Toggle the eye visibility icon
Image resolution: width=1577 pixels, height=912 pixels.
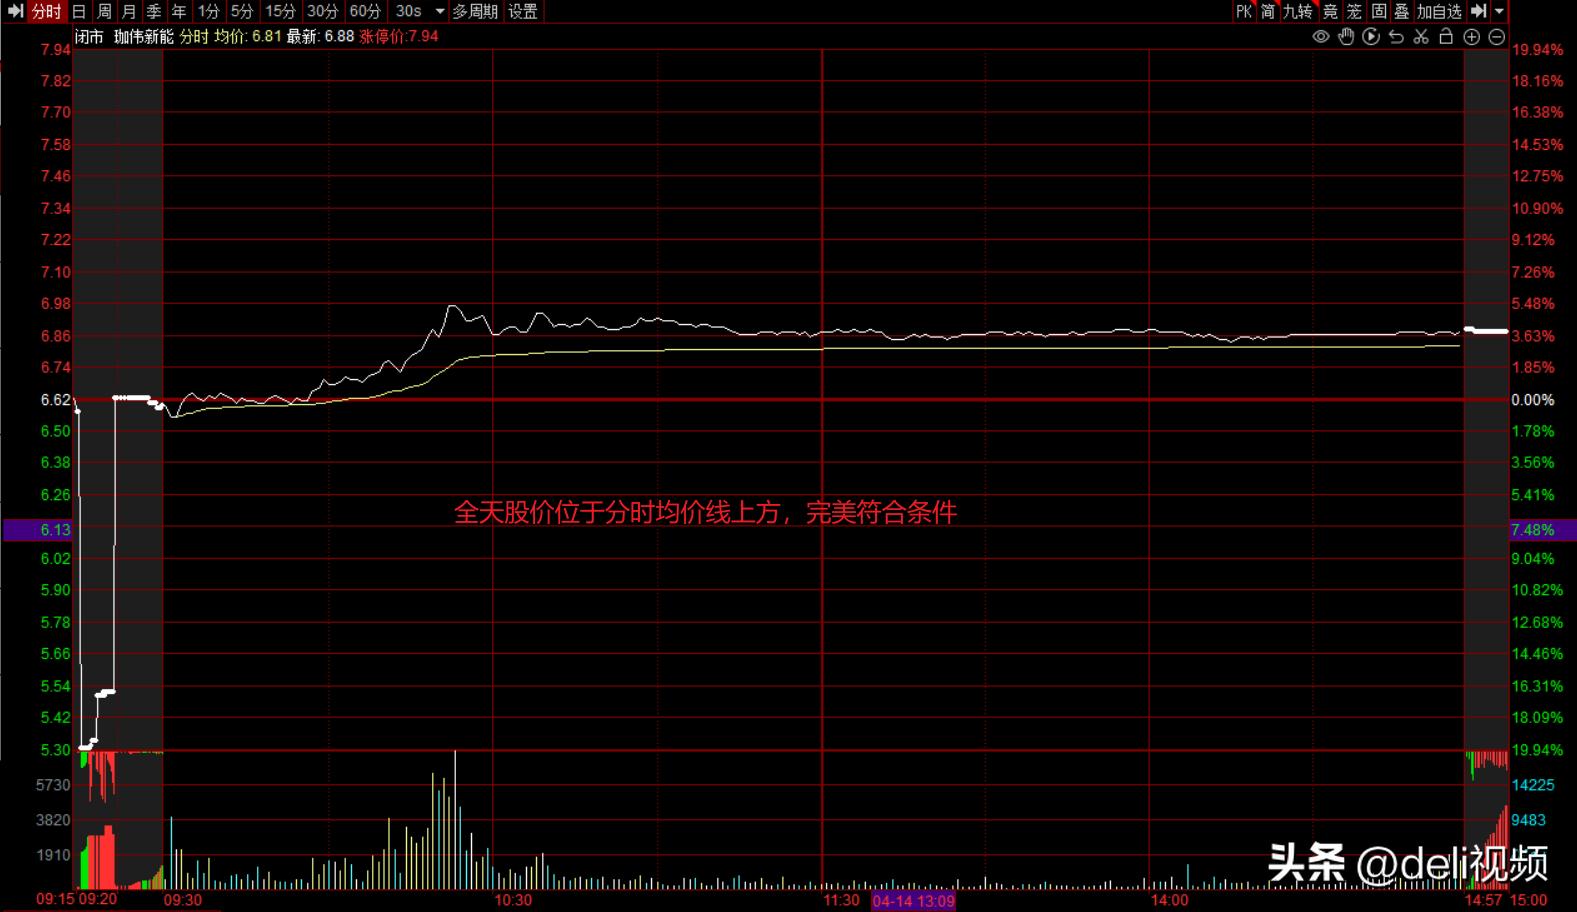click(1321, 37)
